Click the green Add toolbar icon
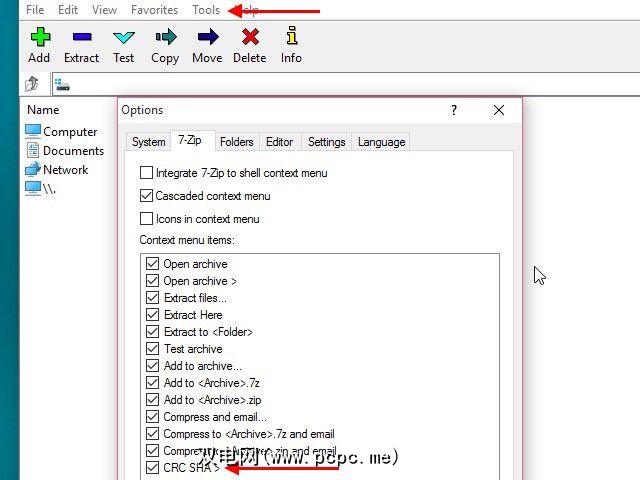The image size is (640, 480). [40, 37]
